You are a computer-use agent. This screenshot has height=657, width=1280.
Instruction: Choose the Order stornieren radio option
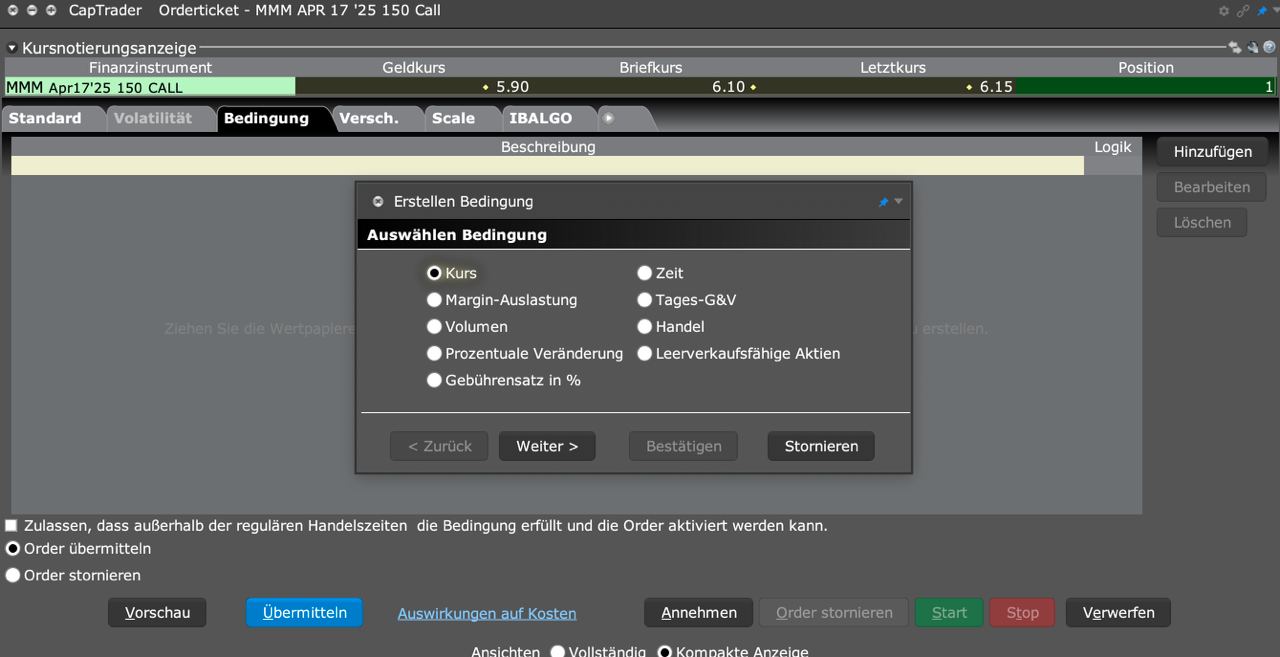tap(13, 576)
